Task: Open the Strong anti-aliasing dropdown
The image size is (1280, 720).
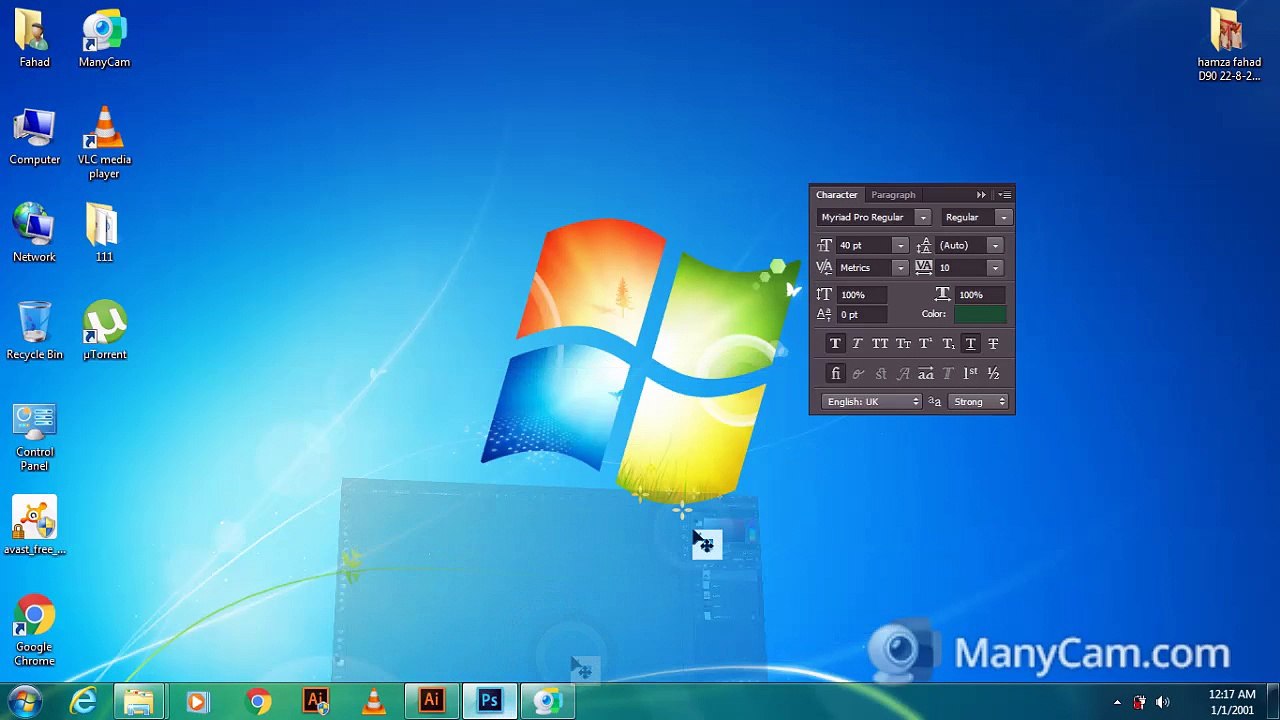Action: coord(980,402)
